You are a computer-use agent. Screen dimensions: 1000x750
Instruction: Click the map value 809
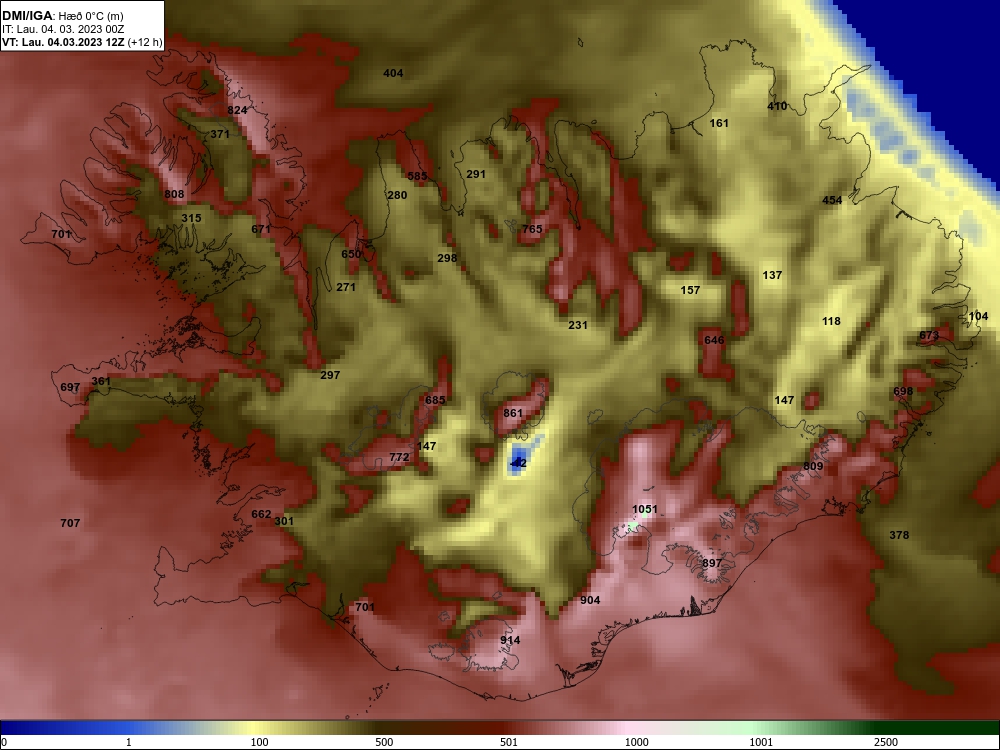(813, 466)
